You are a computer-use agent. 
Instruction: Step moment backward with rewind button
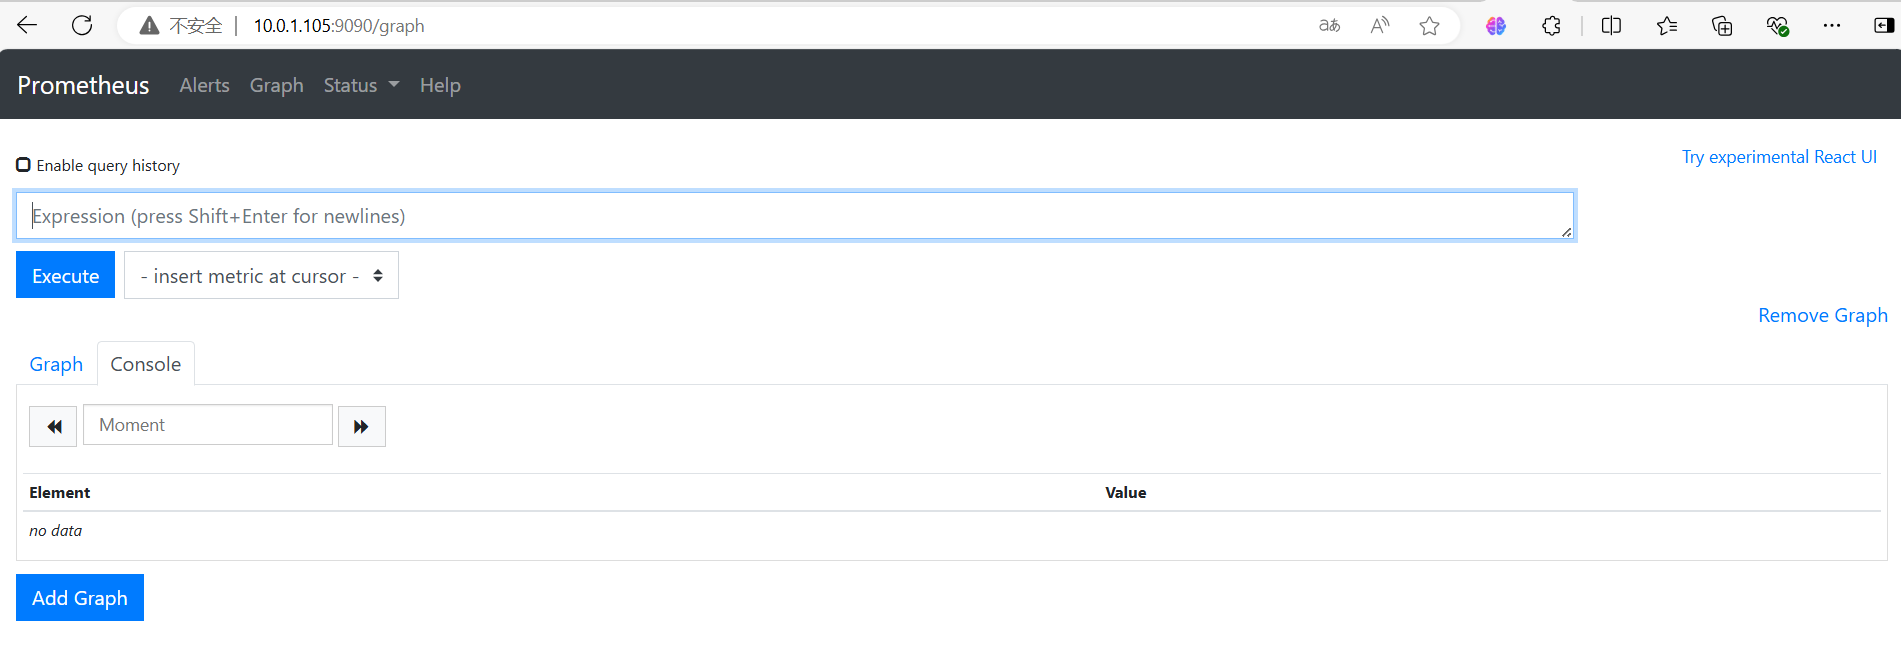click(x=53, y=426)
